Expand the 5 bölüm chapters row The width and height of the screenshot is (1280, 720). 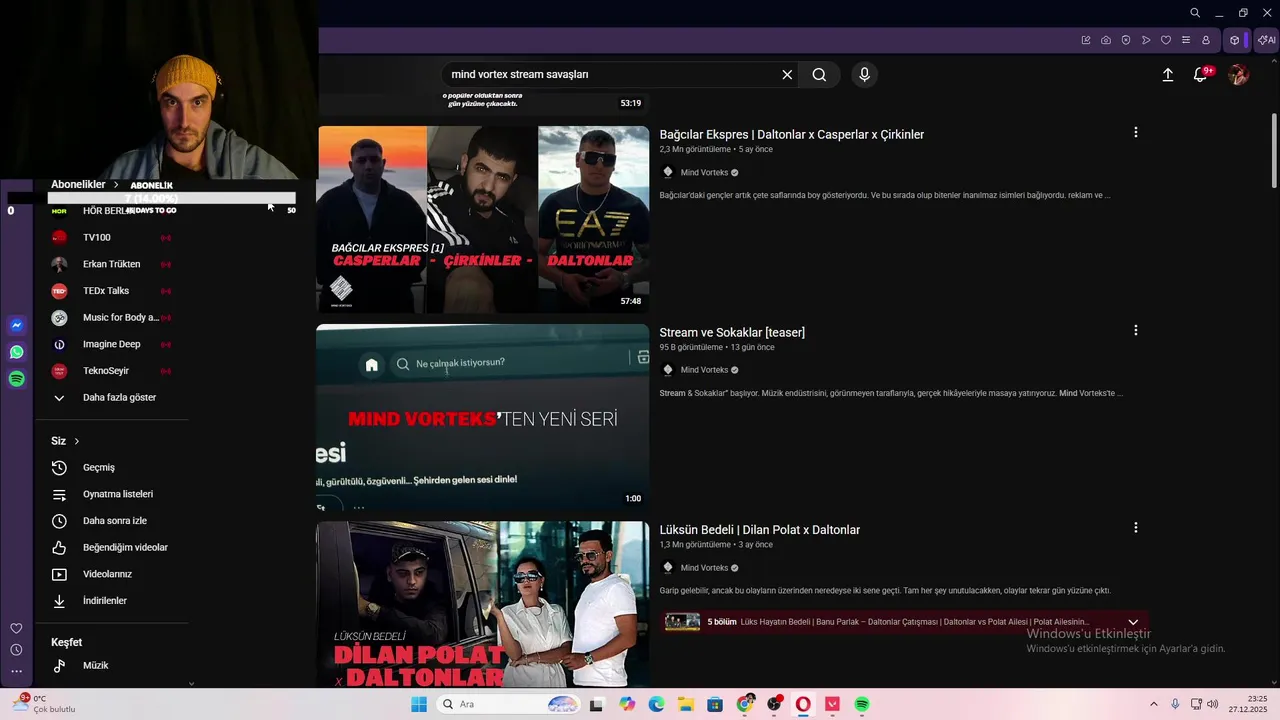(x=1133, y=622)
